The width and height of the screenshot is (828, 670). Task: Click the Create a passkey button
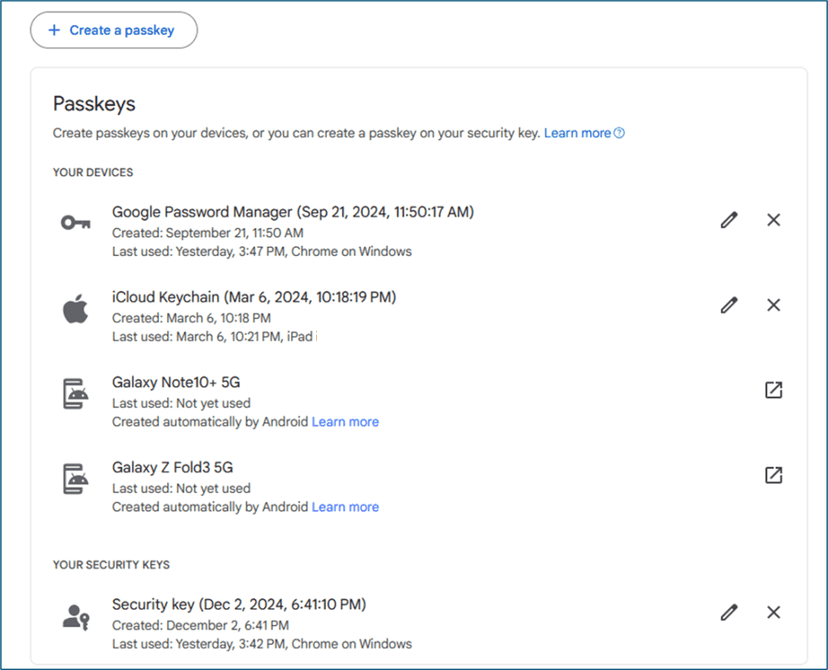click(x=113, y=30)
